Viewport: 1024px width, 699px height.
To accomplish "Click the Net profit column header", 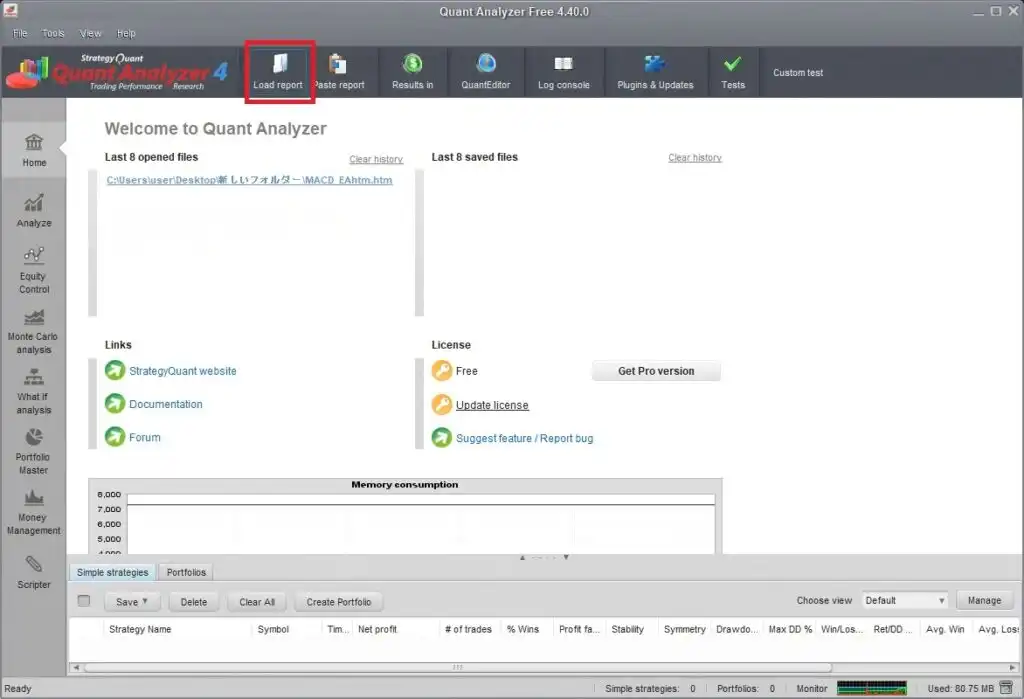I will click(378, 629).
